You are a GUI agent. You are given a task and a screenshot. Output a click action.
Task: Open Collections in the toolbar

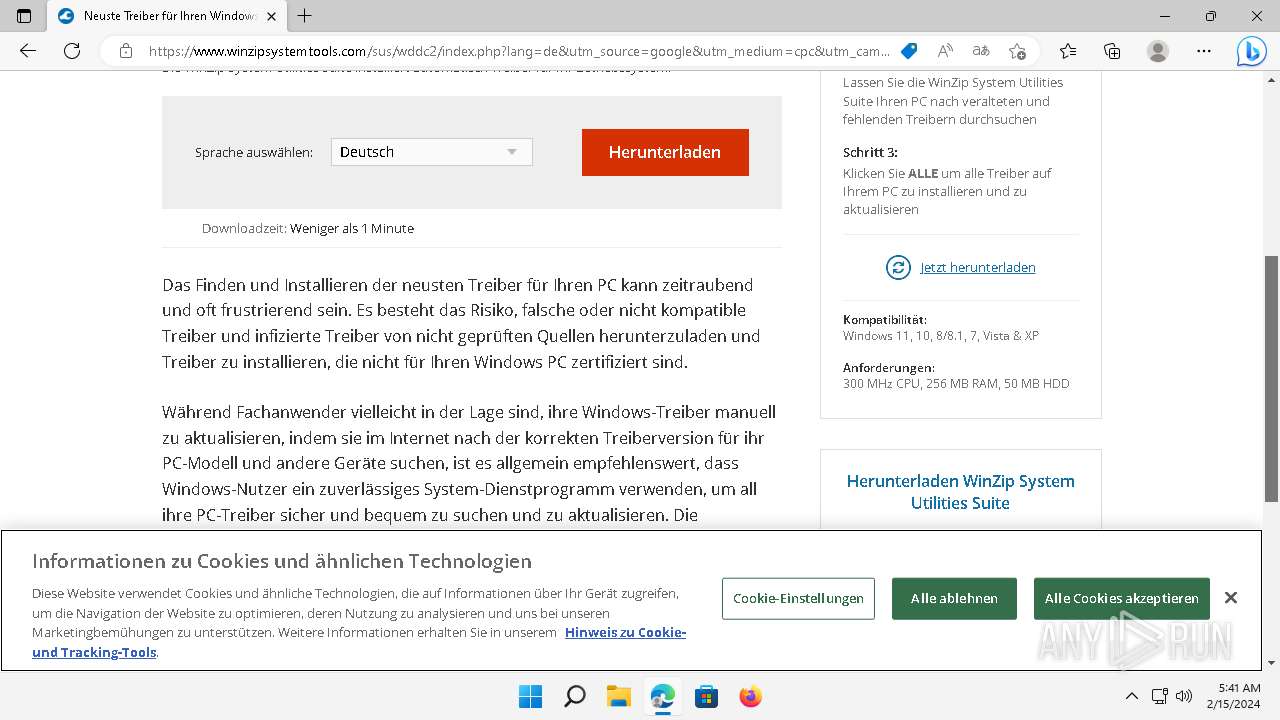click(x=1112, y=51)
